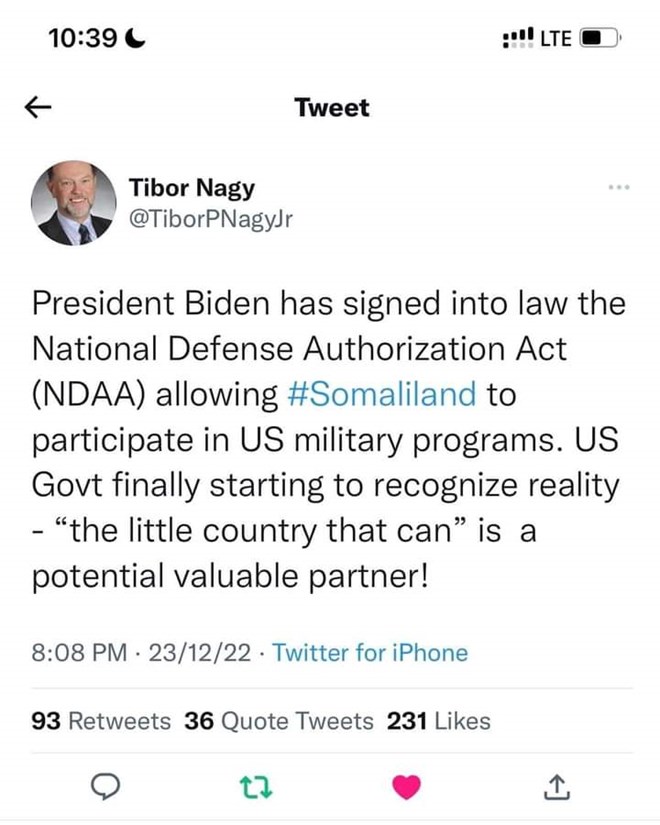This screenshot has width=660, height=825.
Task: Tap the Tweet header title
Action: point(331,108)
